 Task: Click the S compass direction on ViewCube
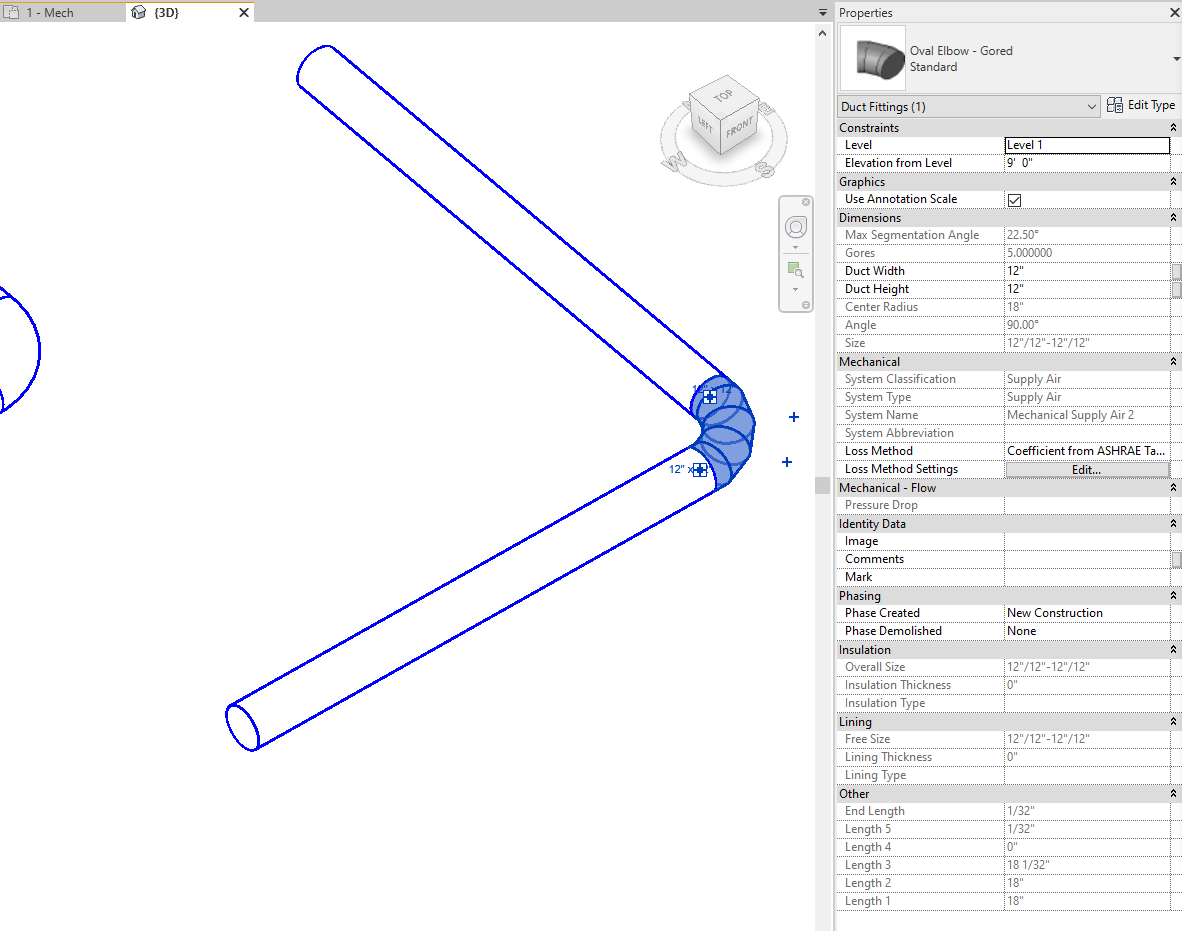(x=765, y=170)
